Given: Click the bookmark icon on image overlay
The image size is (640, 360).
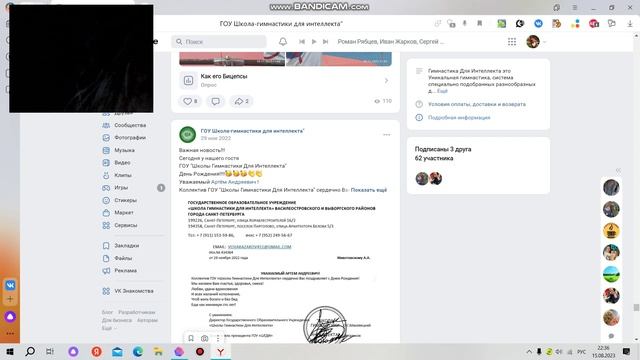Looking at the screenshot, I should (x=191, y=338).
